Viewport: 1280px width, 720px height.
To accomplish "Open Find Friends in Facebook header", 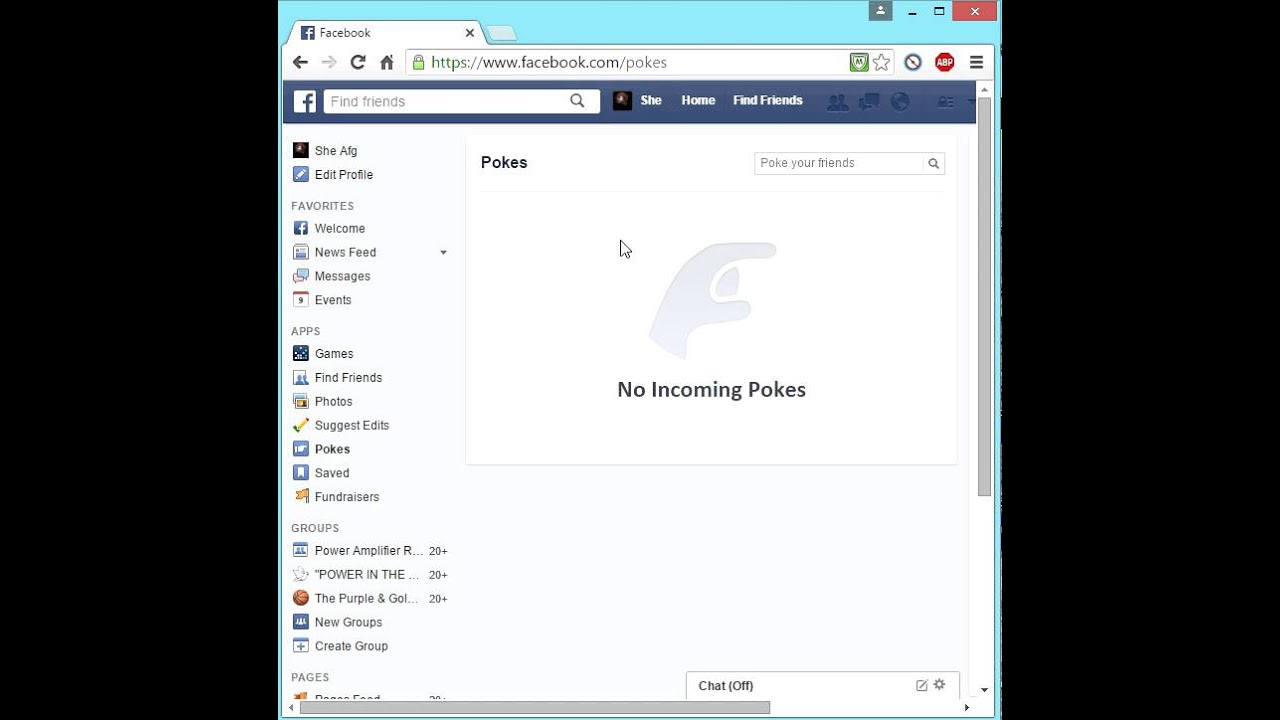I will [x=768, y=100].
